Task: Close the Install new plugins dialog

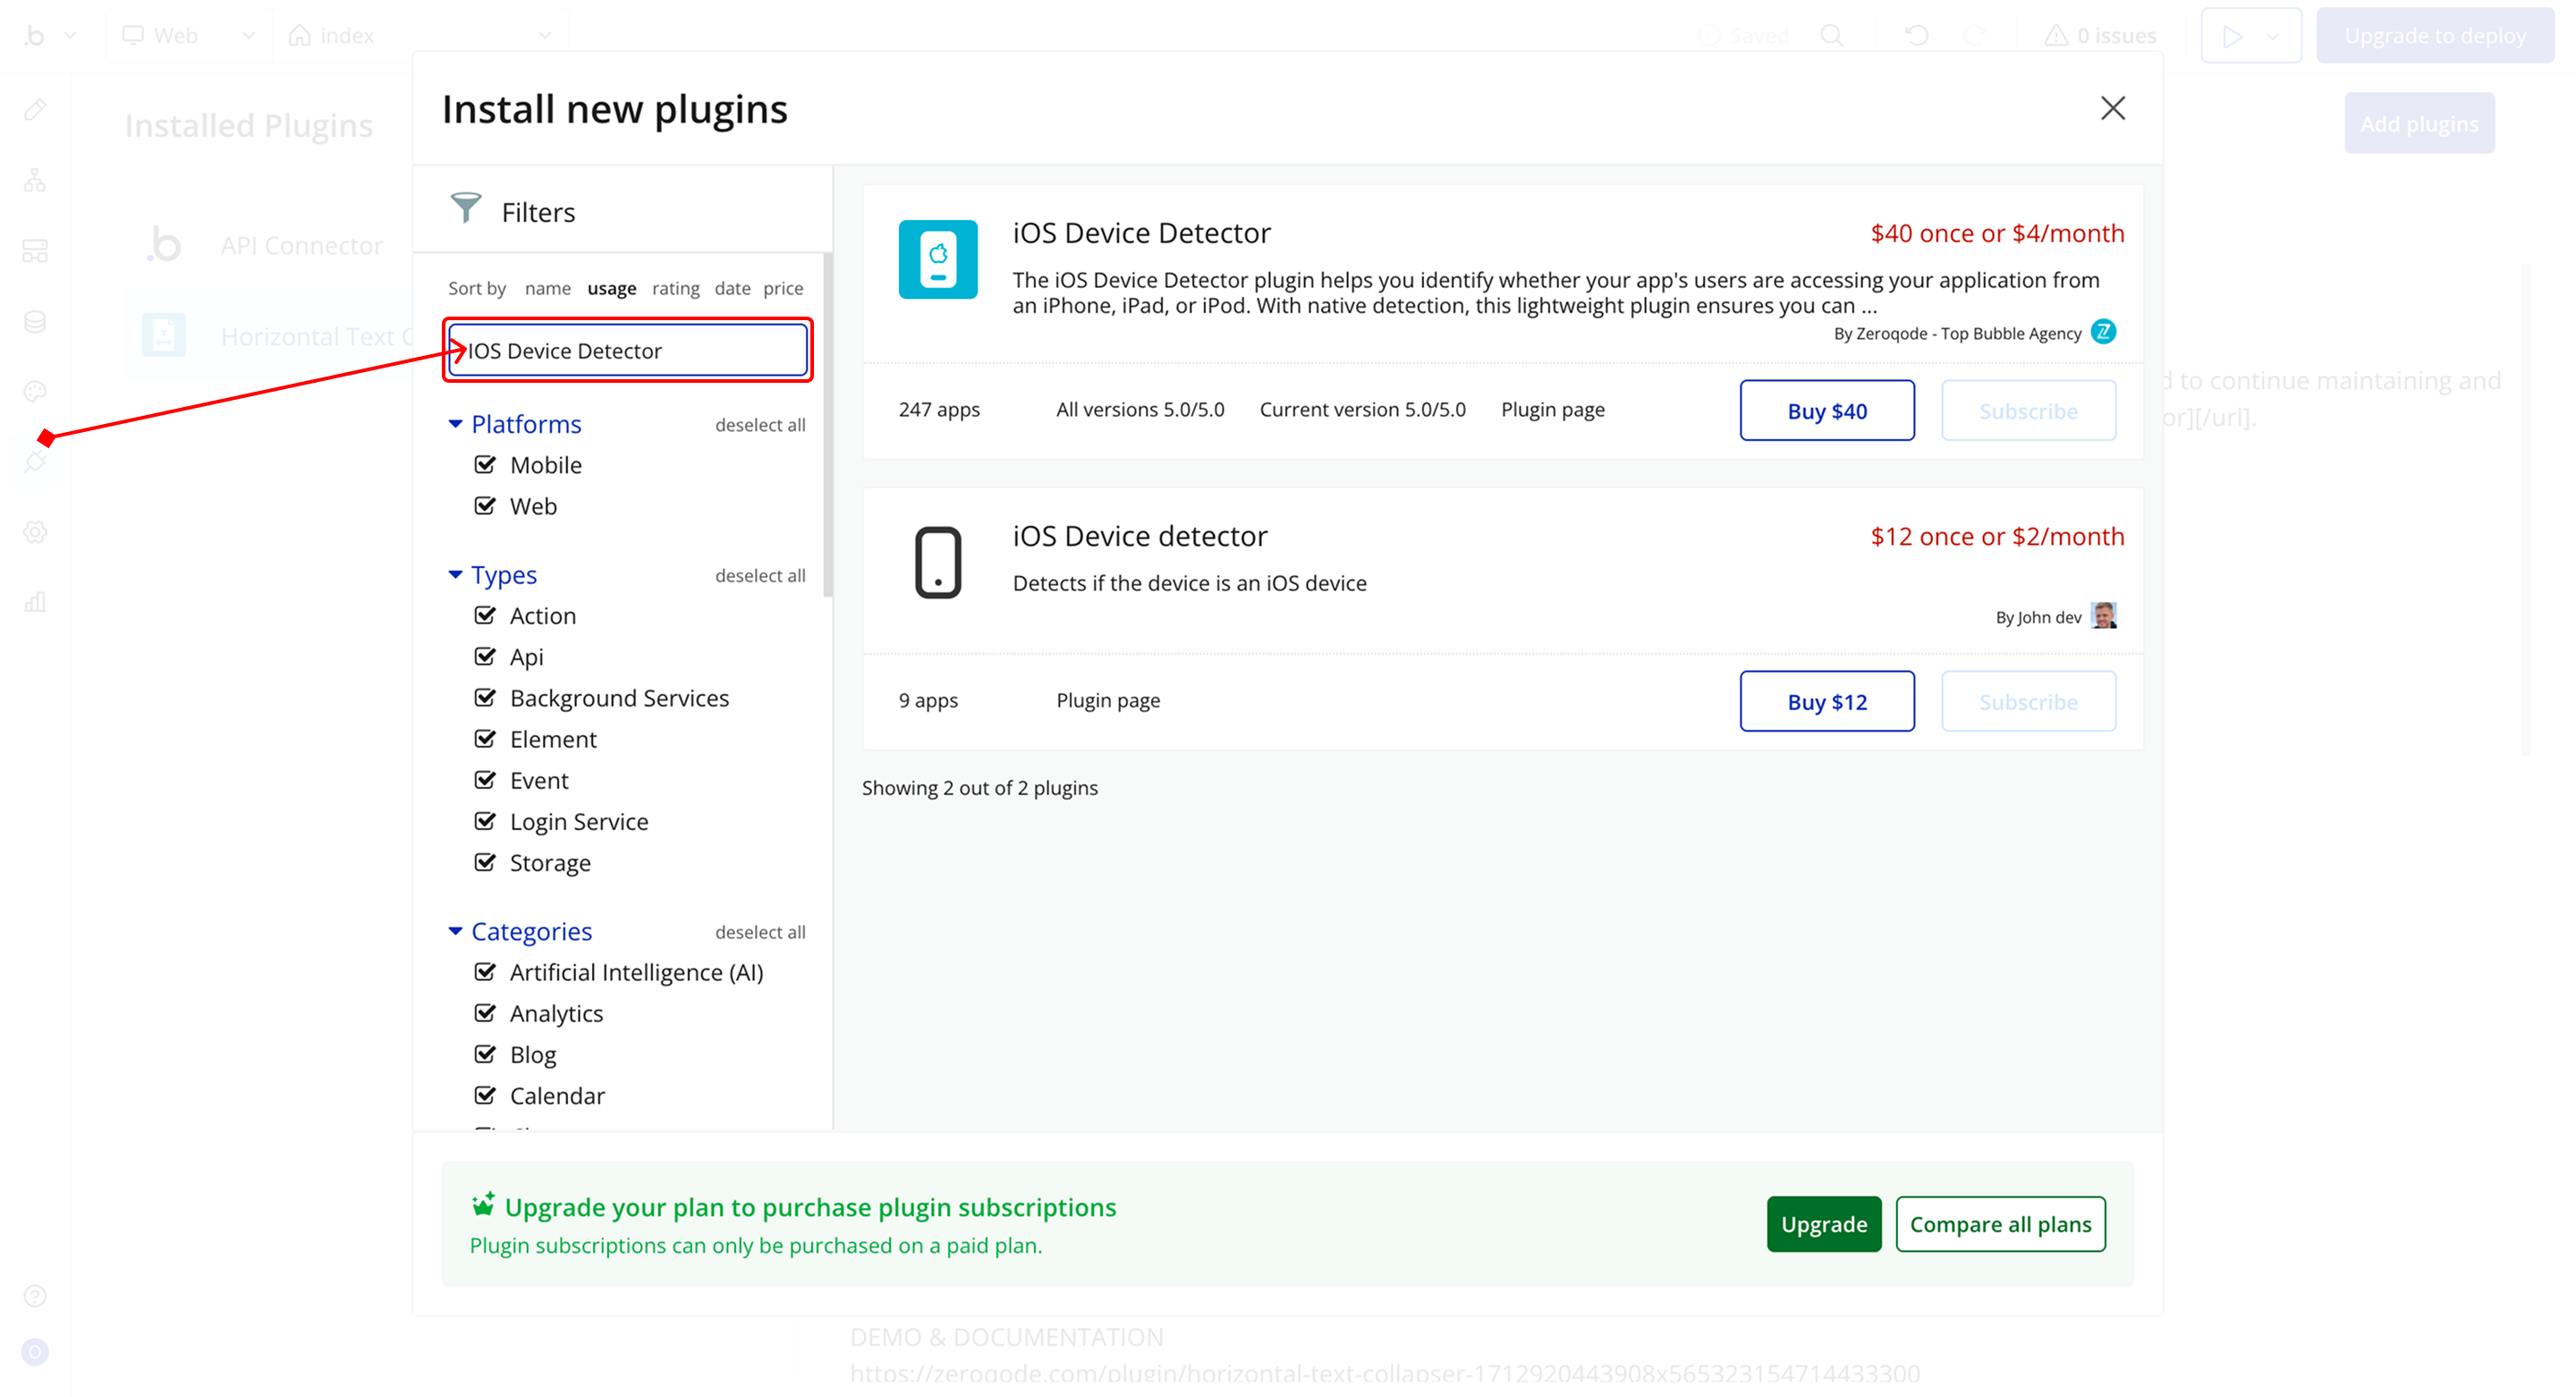Action: coord(2112,108)
